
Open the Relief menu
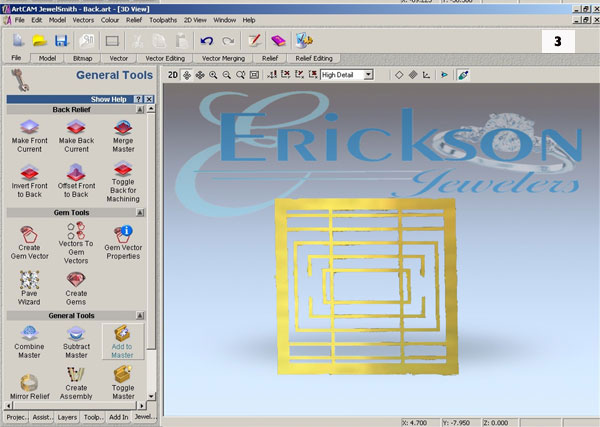click(x=134, y=20)
